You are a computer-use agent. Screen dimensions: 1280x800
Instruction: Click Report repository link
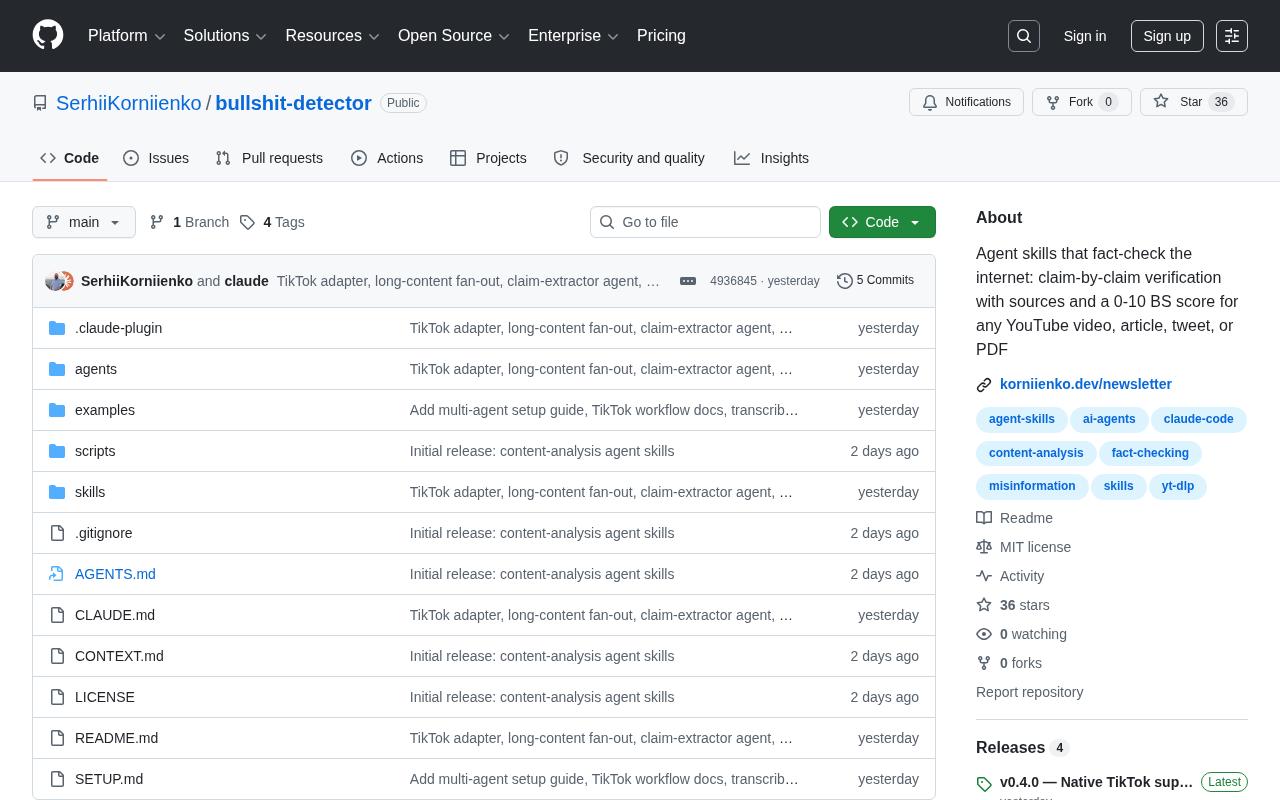coord(1029,692)
